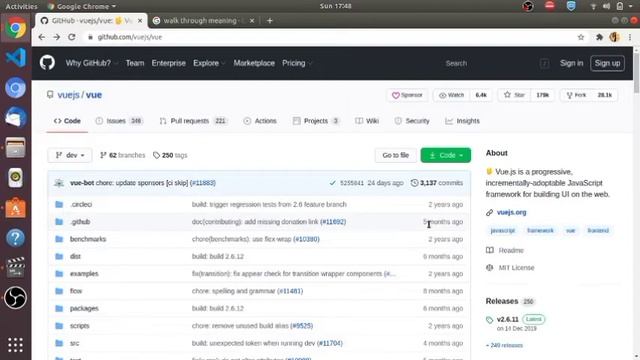
Task: Close the GitHub vuejs/vue tab
Action: pos(140,20)
